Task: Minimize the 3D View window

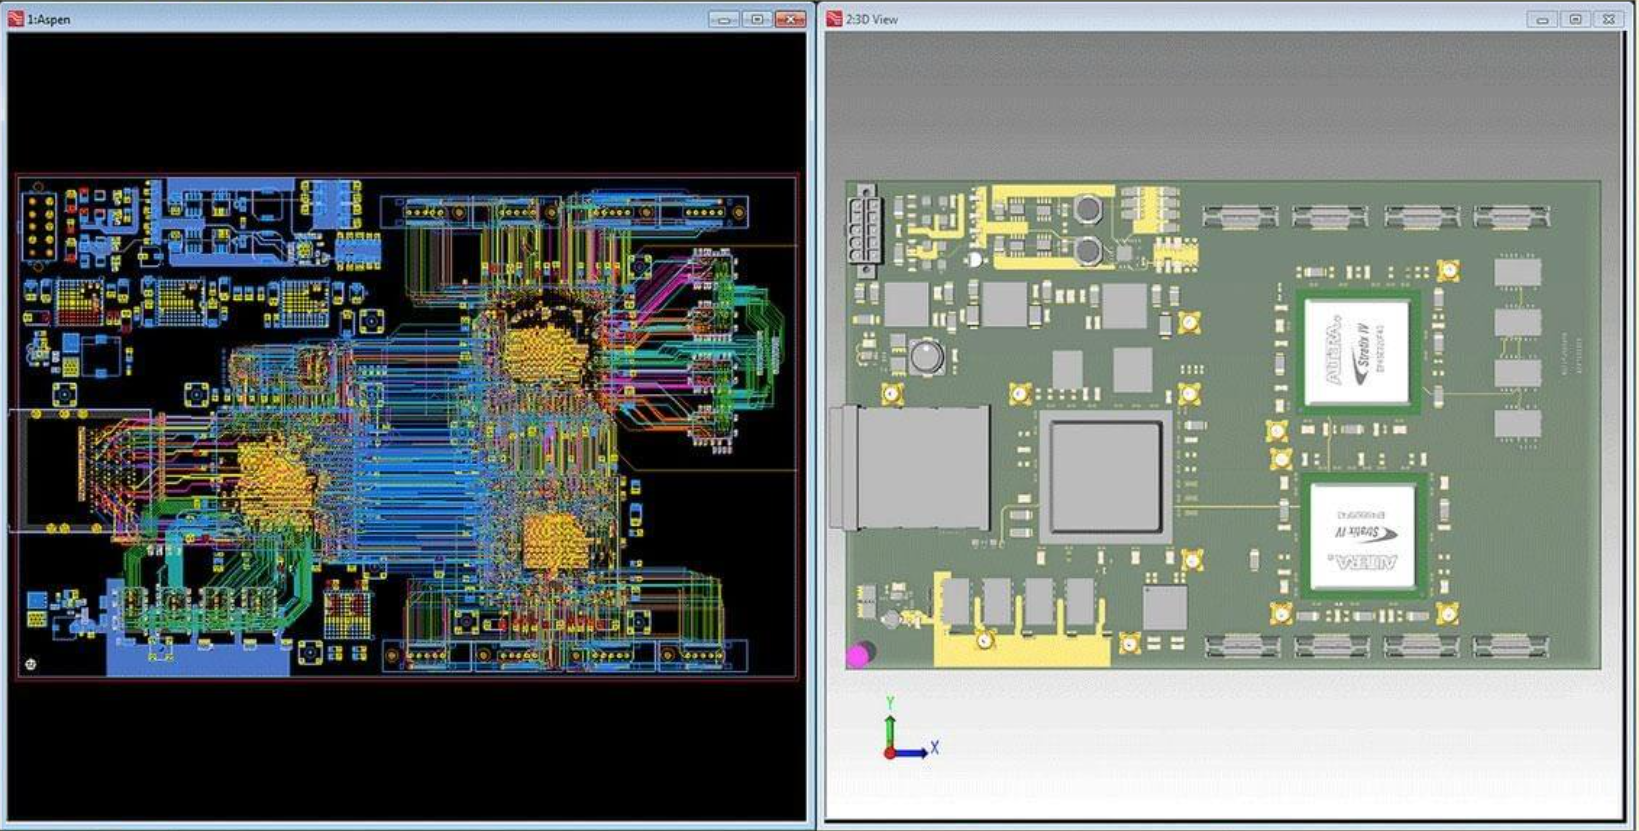Action: click(1542, 19)
